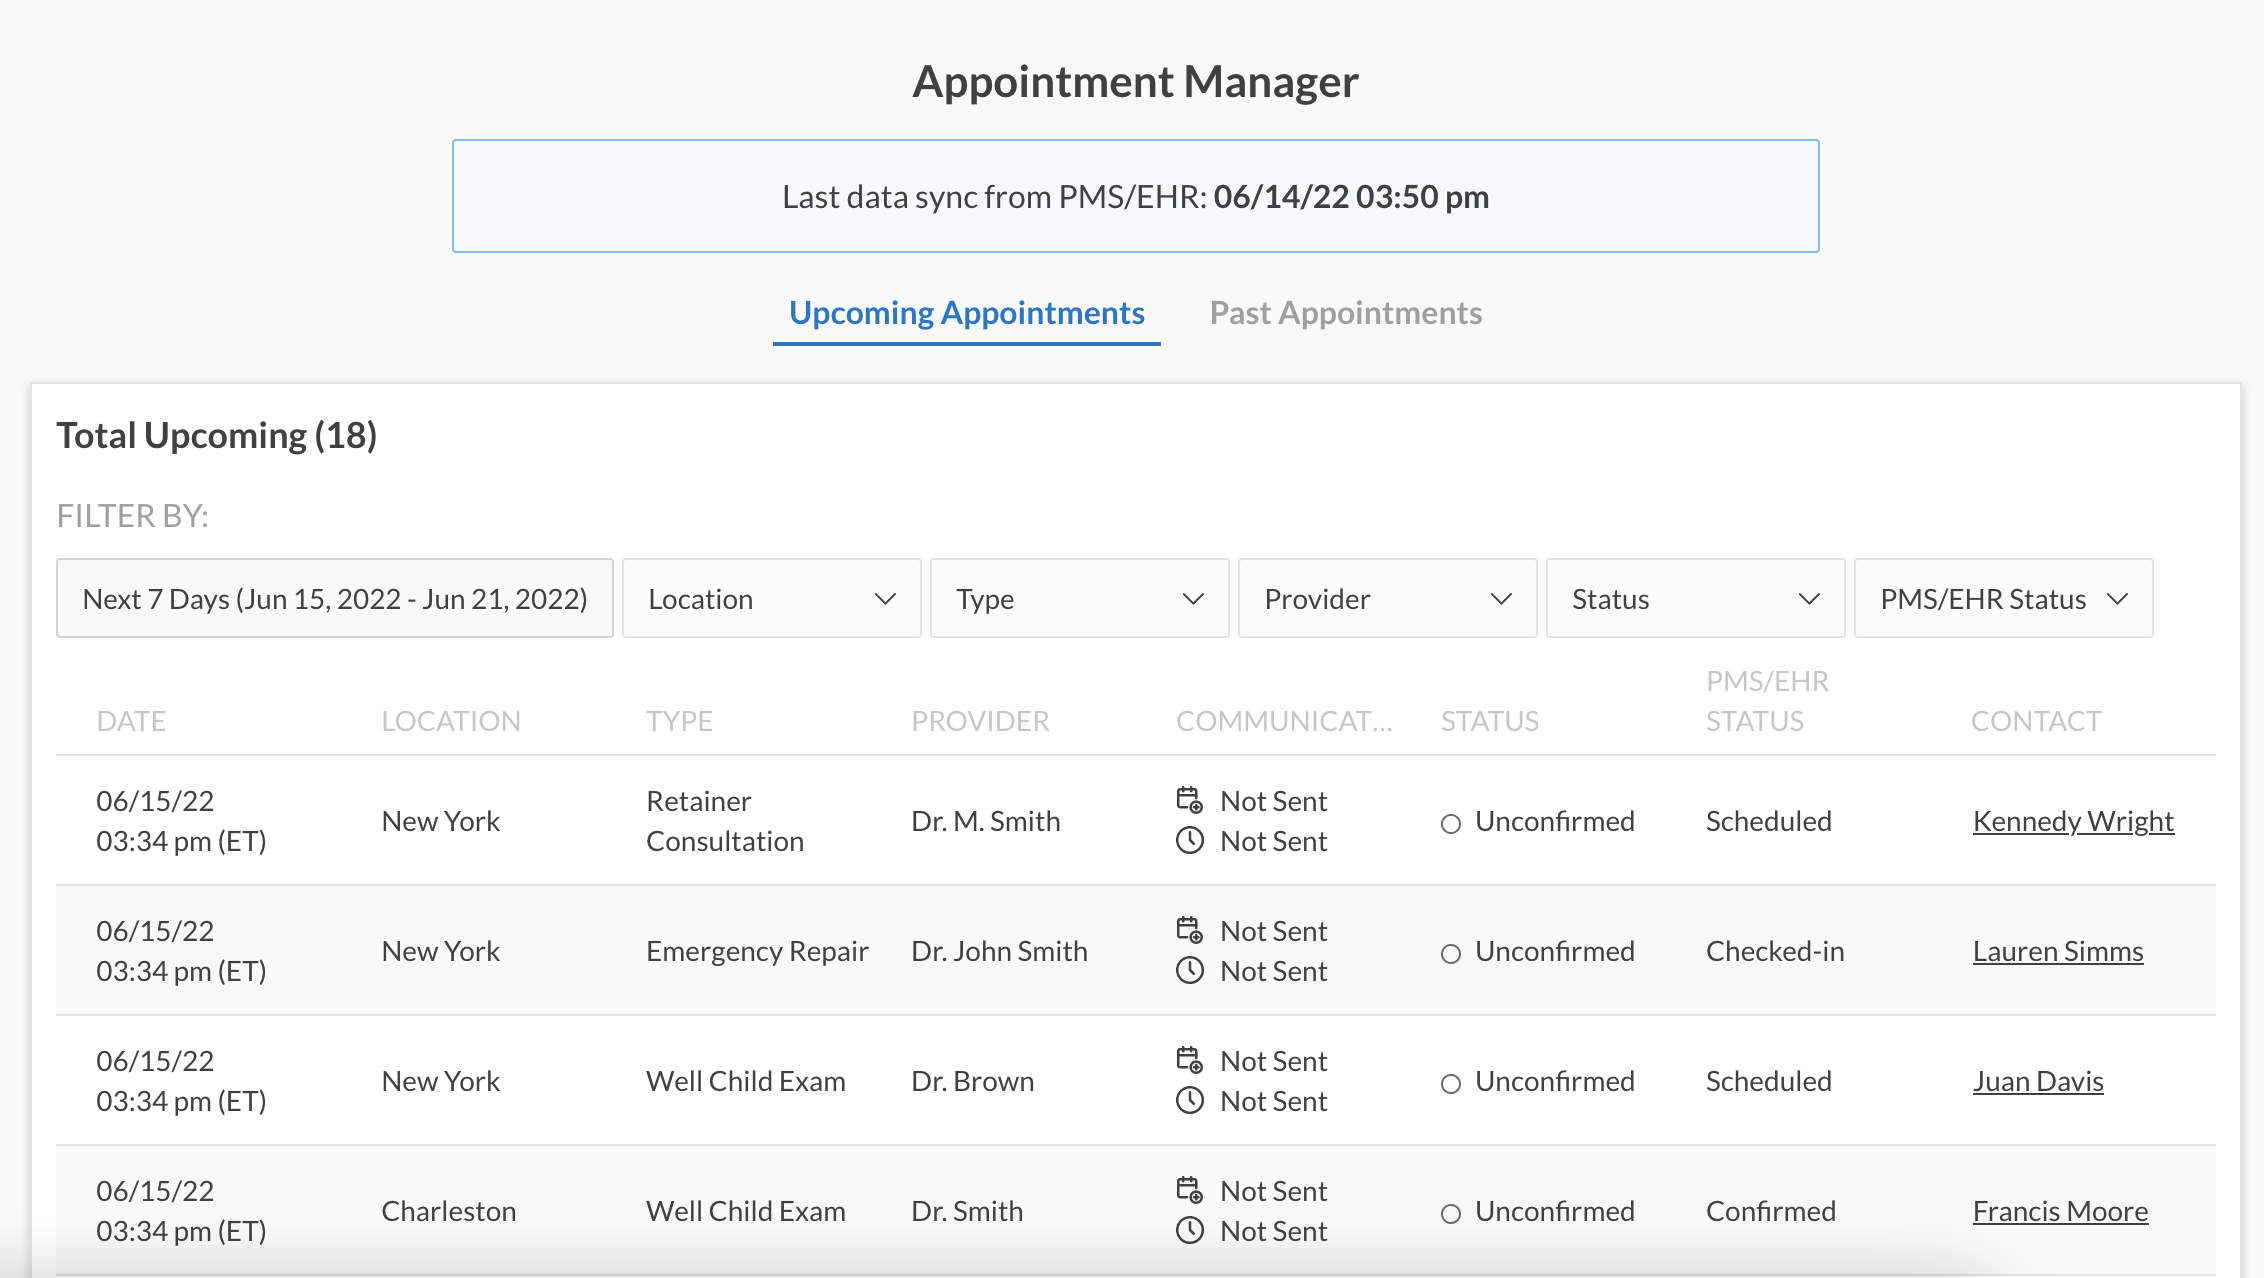
Task: Click calendar icon in Francis Moore row
Action: (1189, 1190)
